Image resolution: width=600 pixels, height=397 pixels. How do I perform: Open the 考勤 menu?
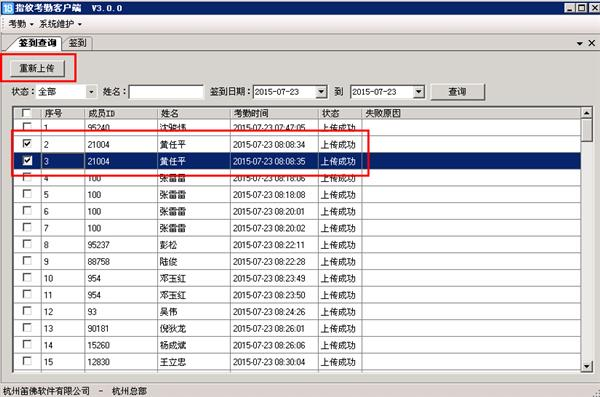click(x=21, y=24)
